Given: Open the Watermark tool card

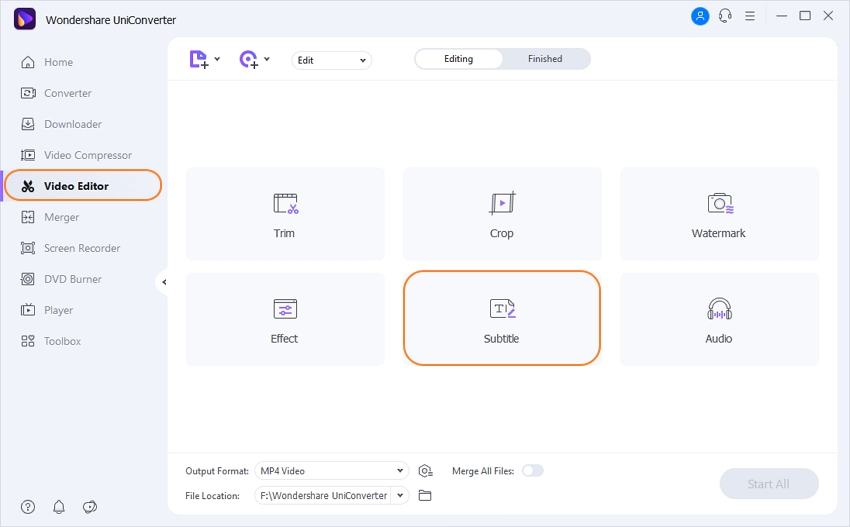Looking at the screenshot, I should tap(719, 214).
